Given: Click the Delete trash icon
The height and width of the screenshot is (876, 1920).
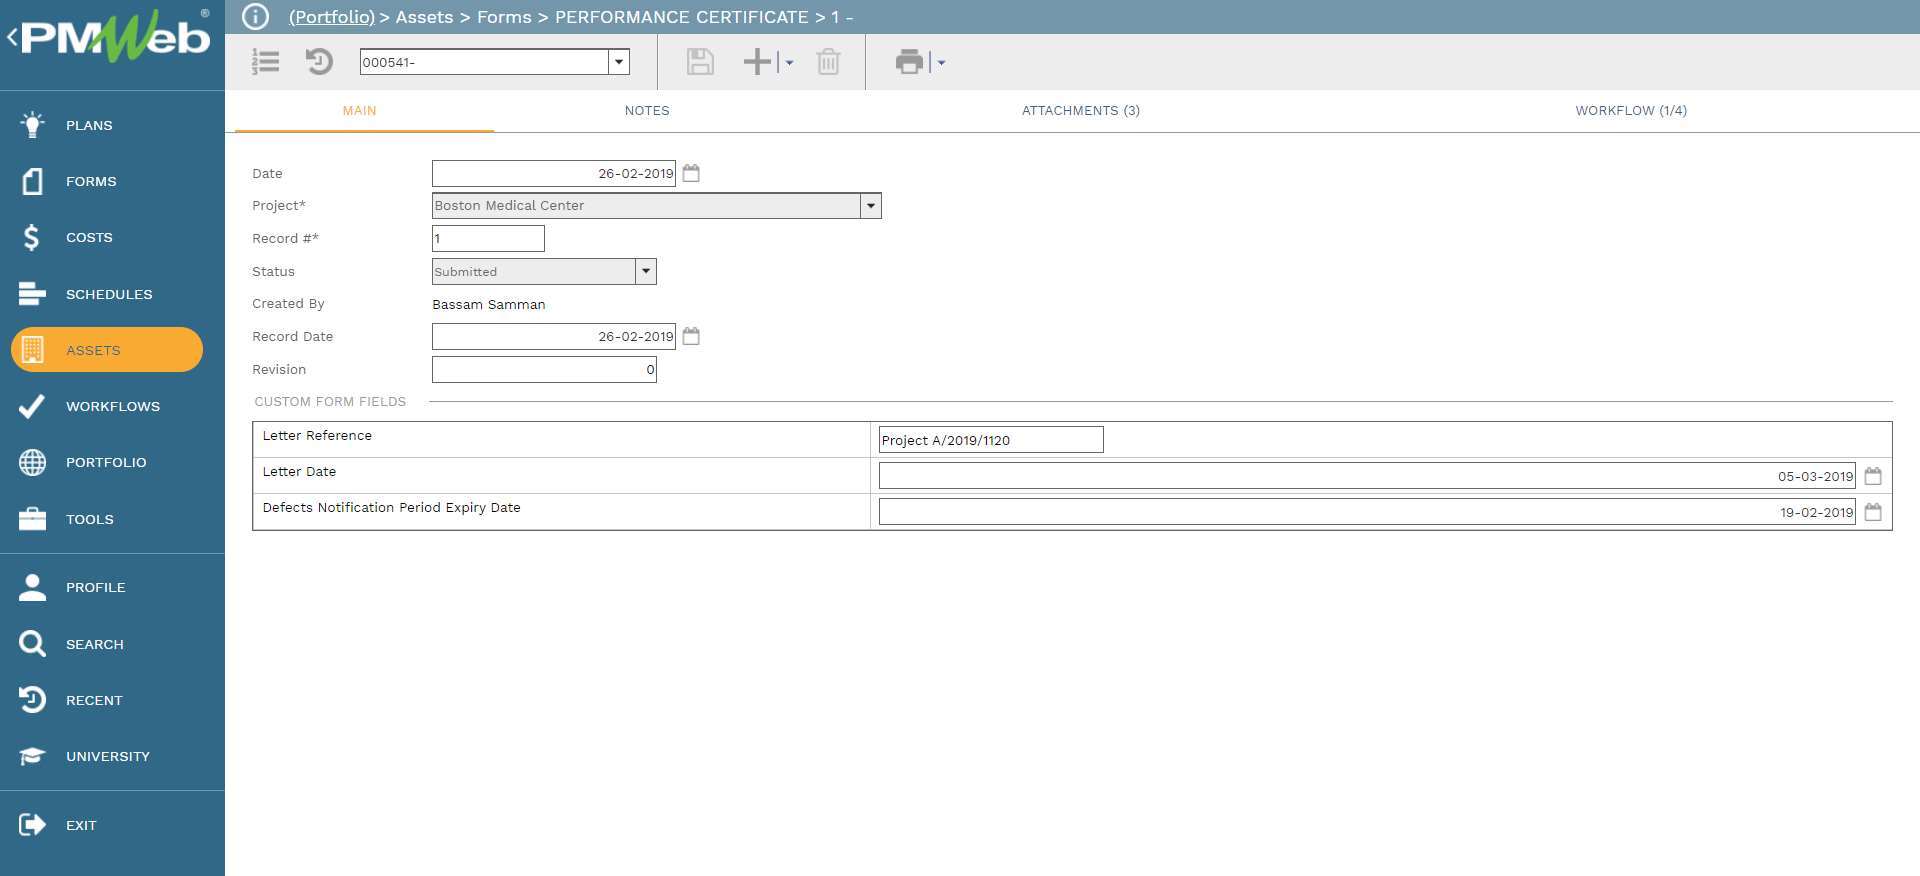Looking at the screenshot, I should [828, 62].
